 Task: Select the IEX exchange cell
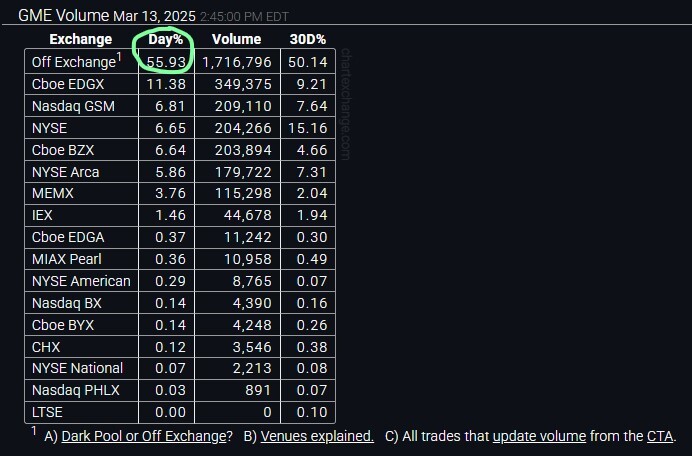point(43,216)
